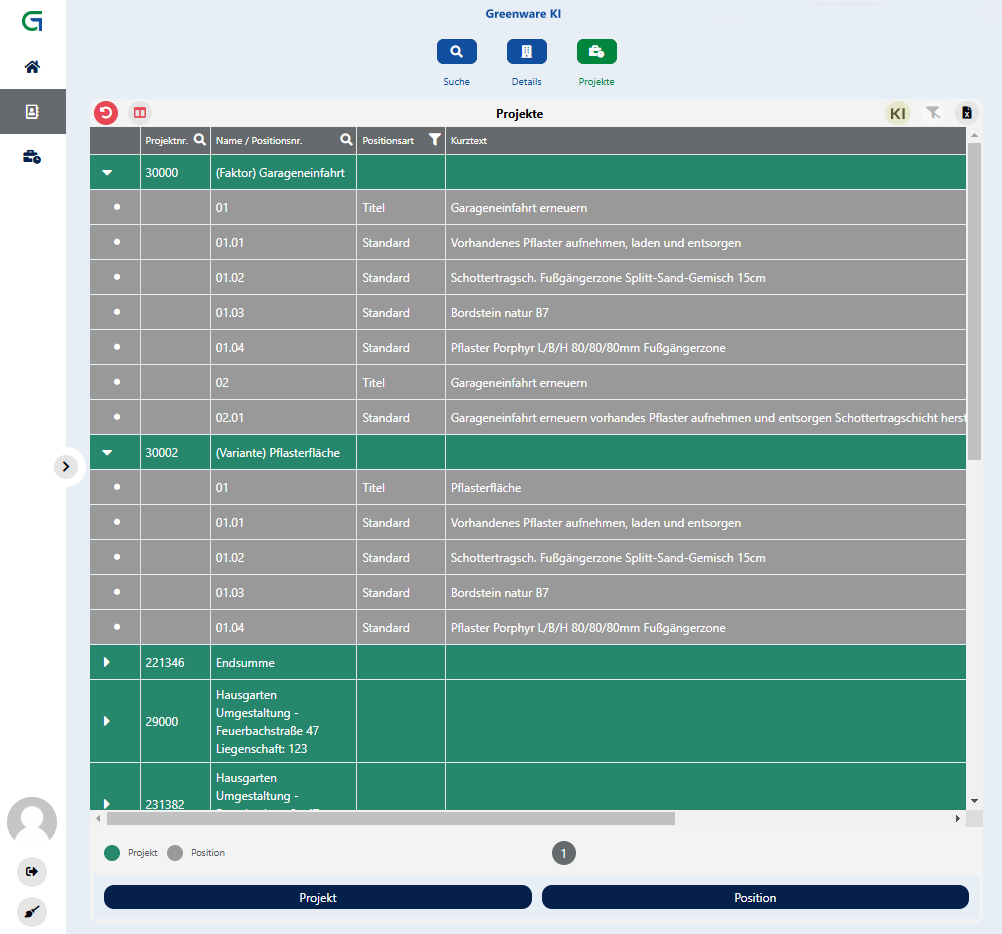Go to the home page icon
1002x934 pixels.
32,67
